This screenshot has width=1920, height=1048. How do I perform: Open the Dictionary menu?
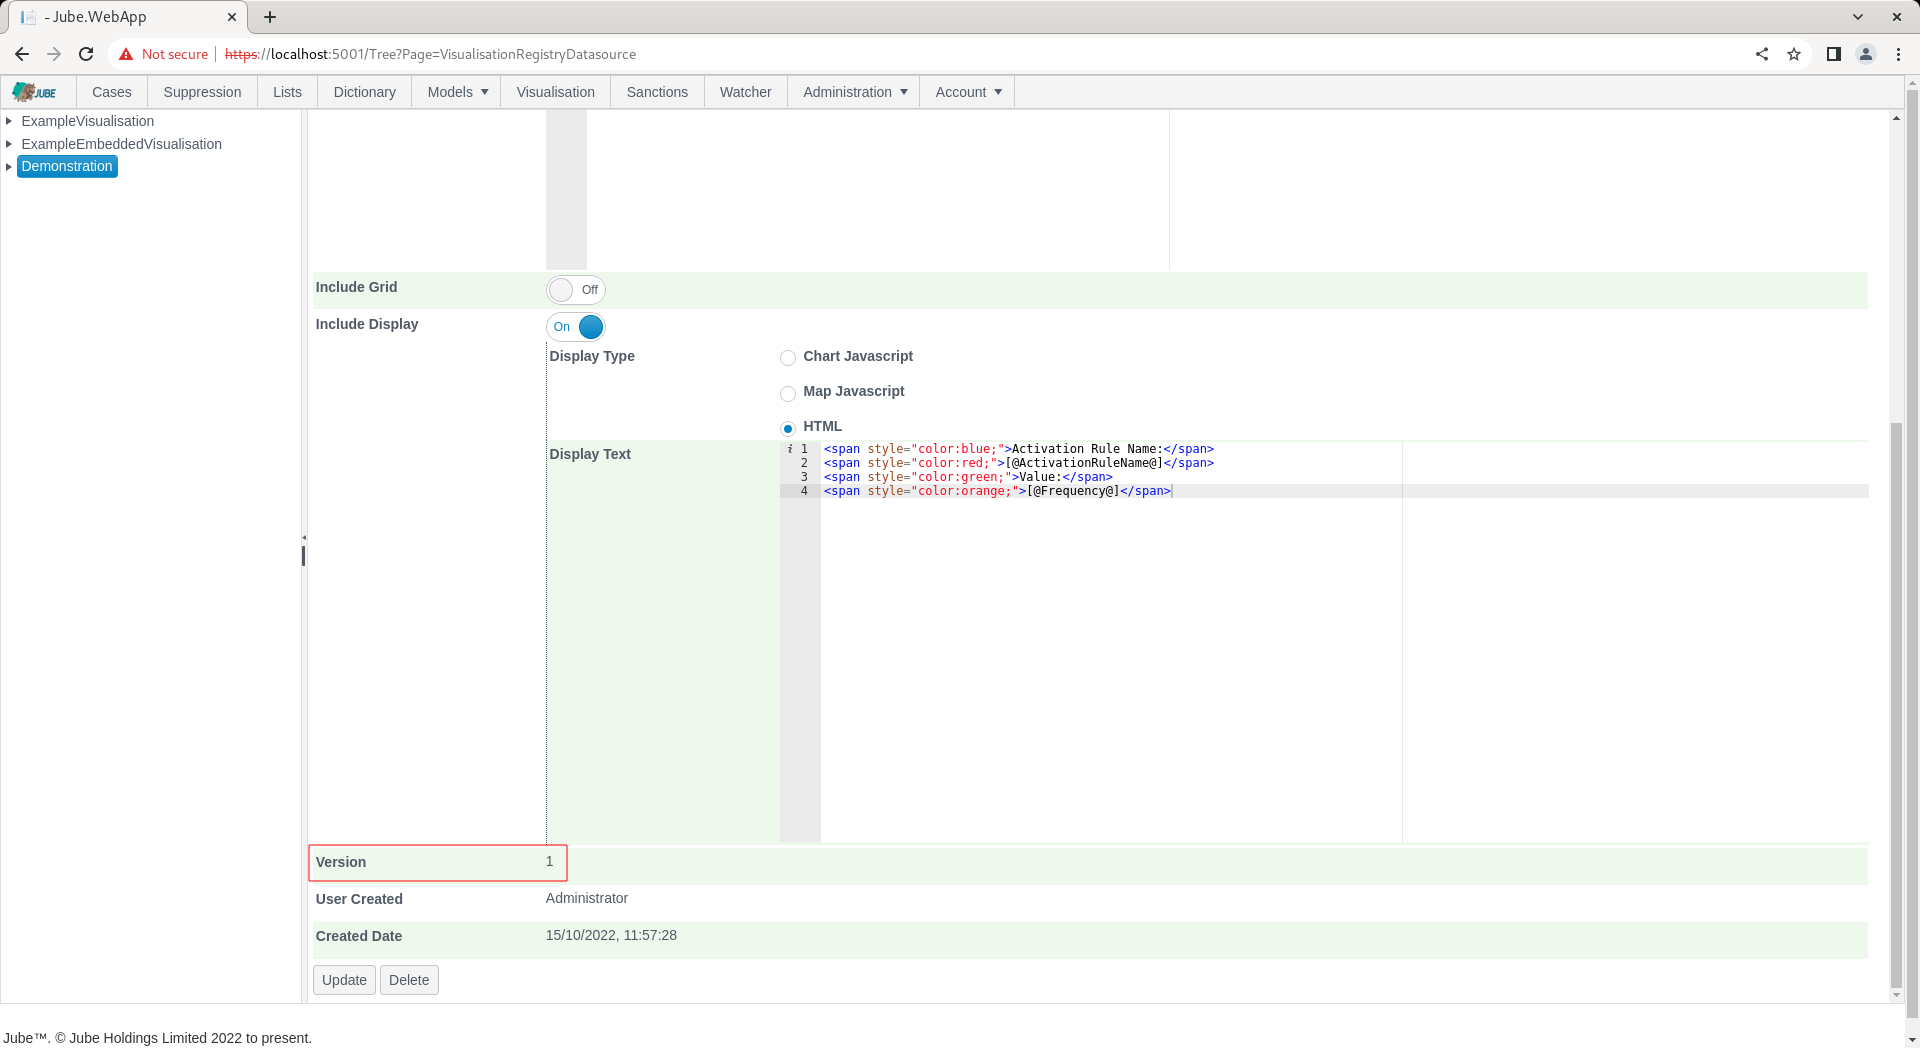[x=364, y=92]
